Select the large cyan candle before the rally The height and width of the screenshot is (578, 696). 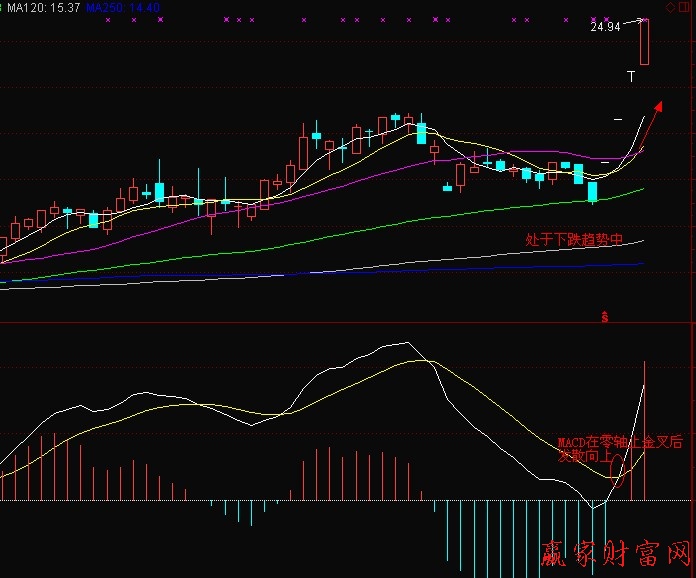pos(592,191)
